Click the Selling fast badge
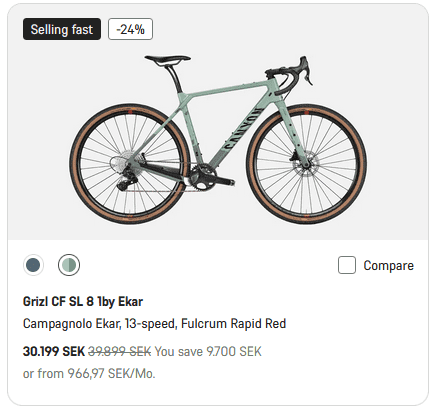Image resolution: width=436 pixels, height=417 pixels. coord(62,29)
